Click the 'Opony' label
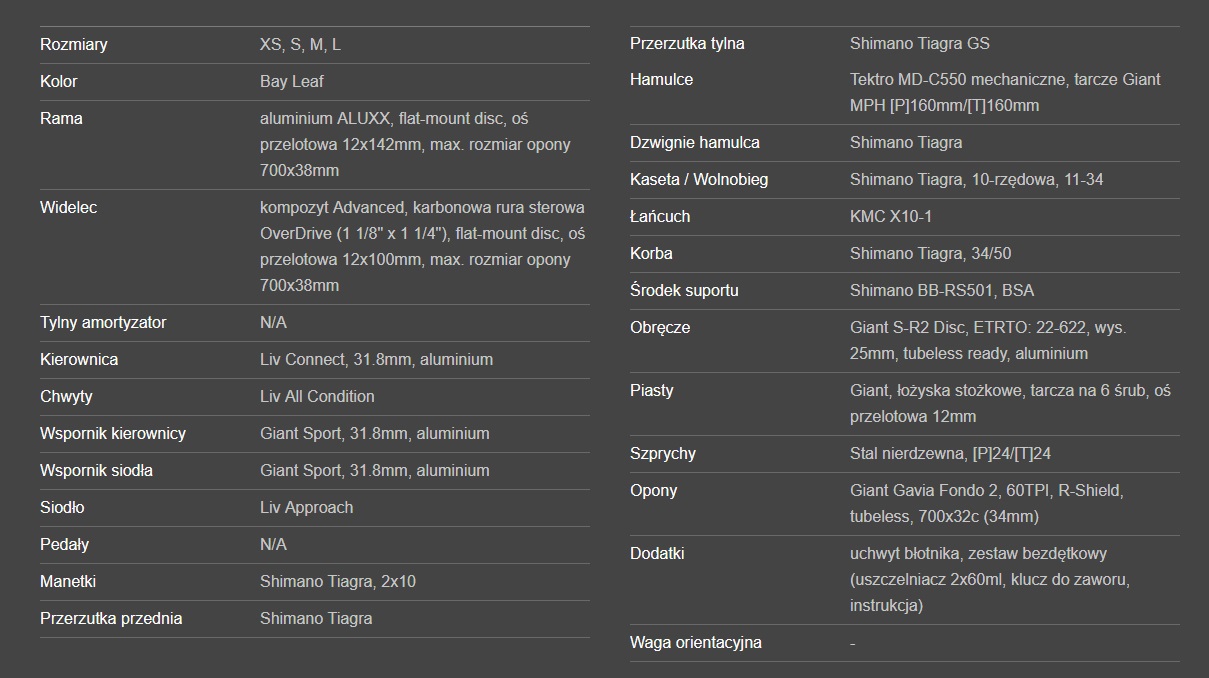The width and height of the screenshot is (1209, 678). click(654, 490)
